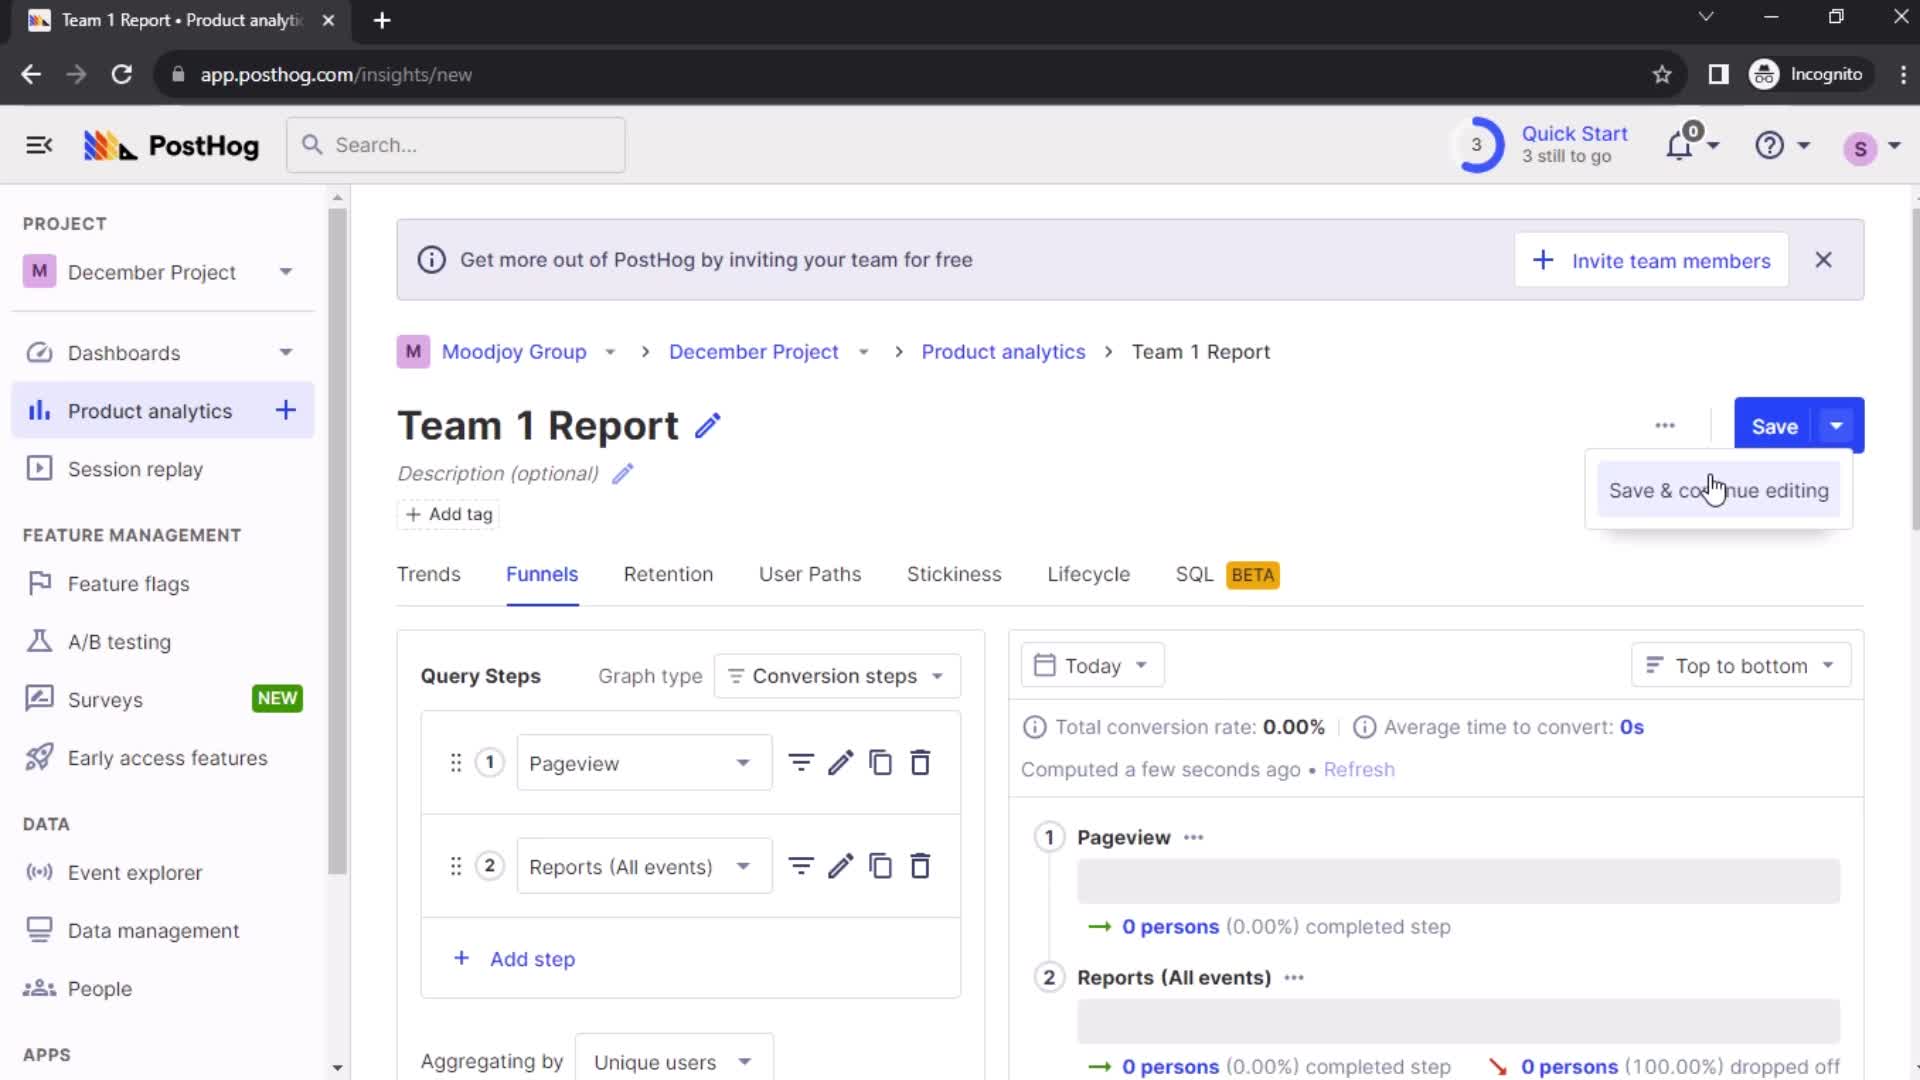Click Add tag
The width and height of the screenshot is (1920, 1080).
pyautogui.click(x=449, y=514)
